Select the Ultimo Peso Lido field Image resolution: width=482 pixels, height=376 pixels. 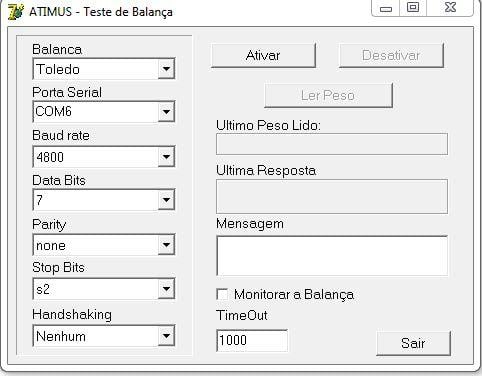coord(332,144)
